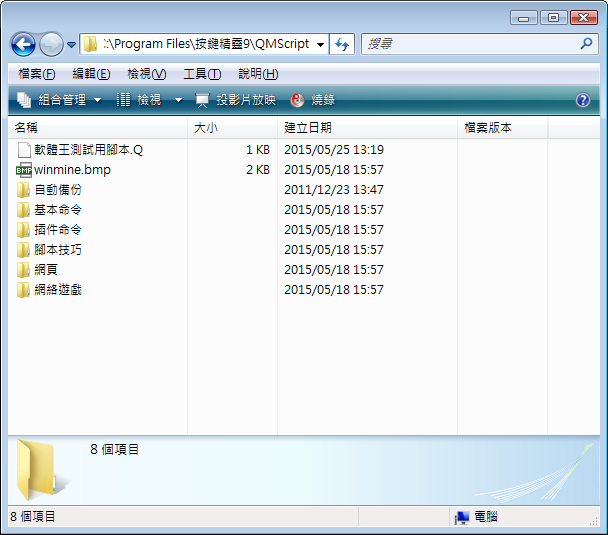608x535 pixels.
Task: Click the Forward navigation arrow button
Action: click(51, 44)
